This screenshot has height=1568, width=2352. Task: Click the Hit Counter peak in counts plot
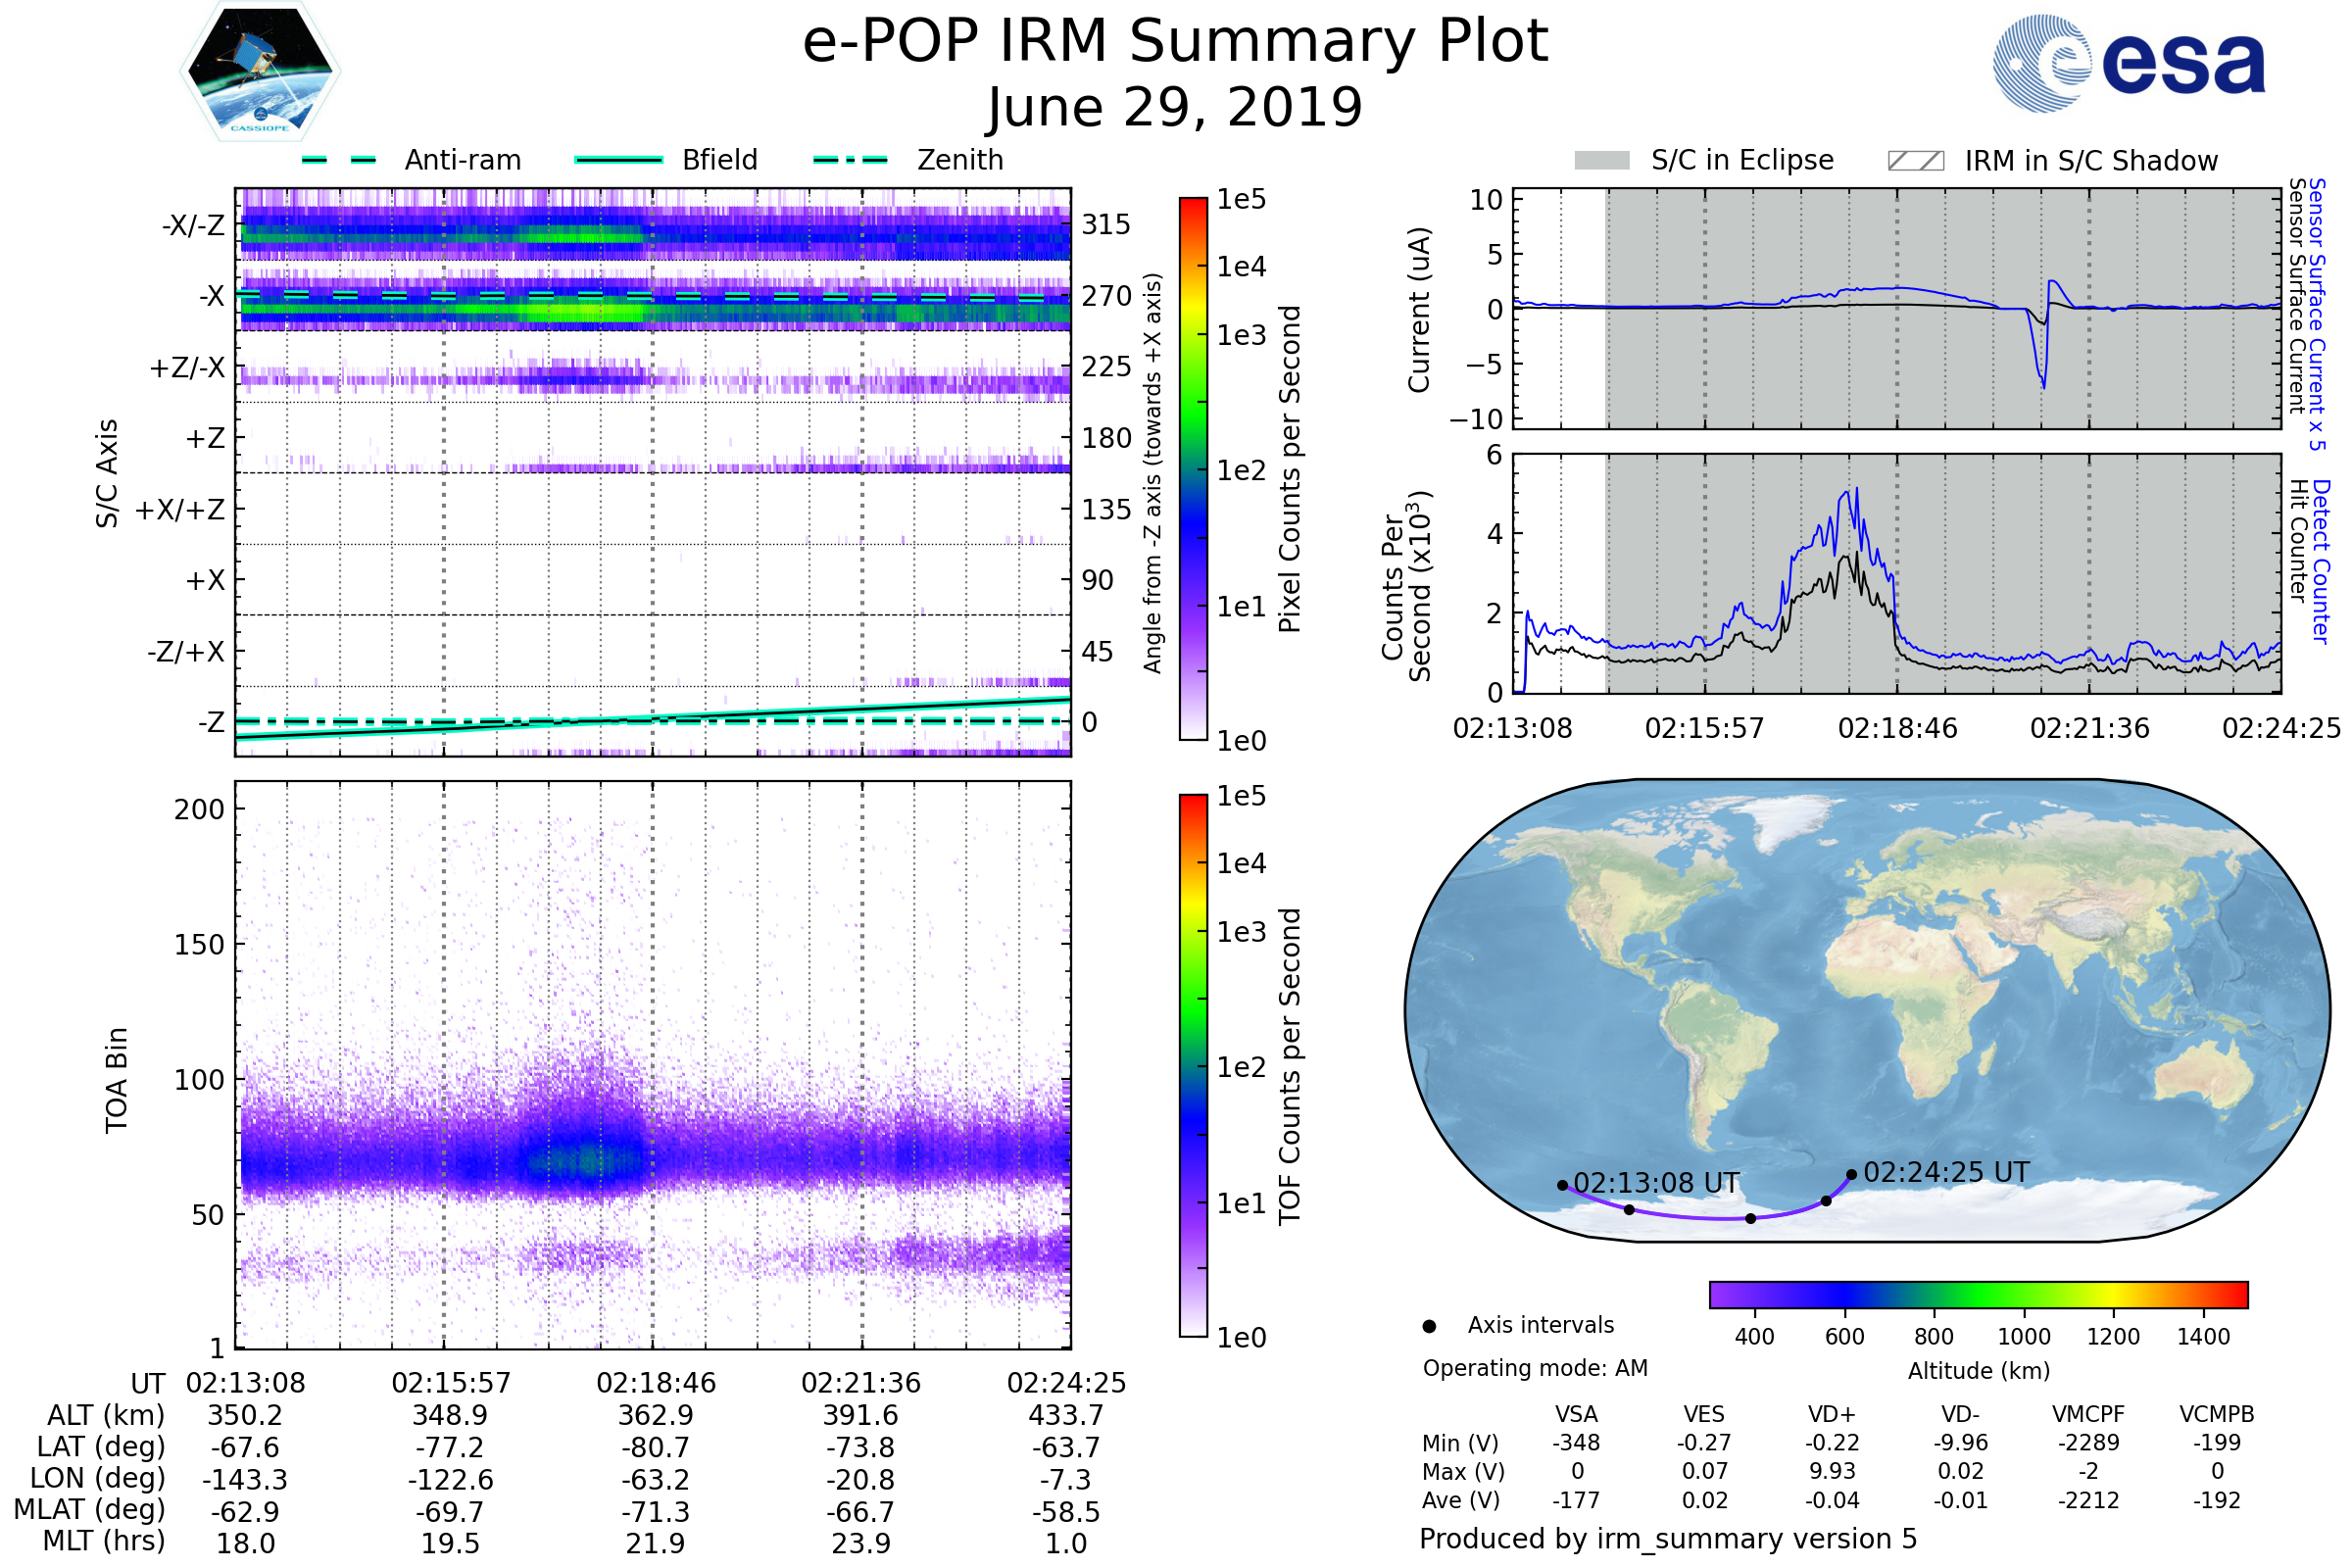[1856, 552]
